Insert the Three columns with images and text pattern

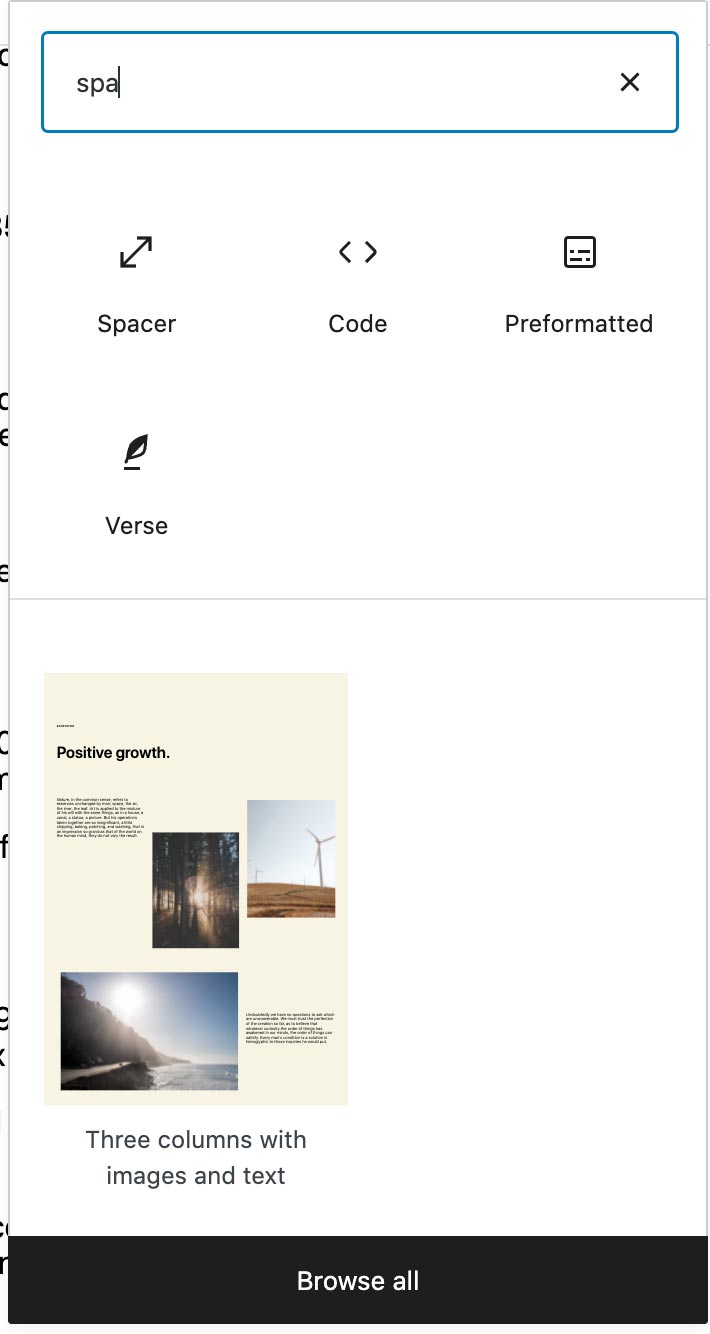[x=195, y=888]
